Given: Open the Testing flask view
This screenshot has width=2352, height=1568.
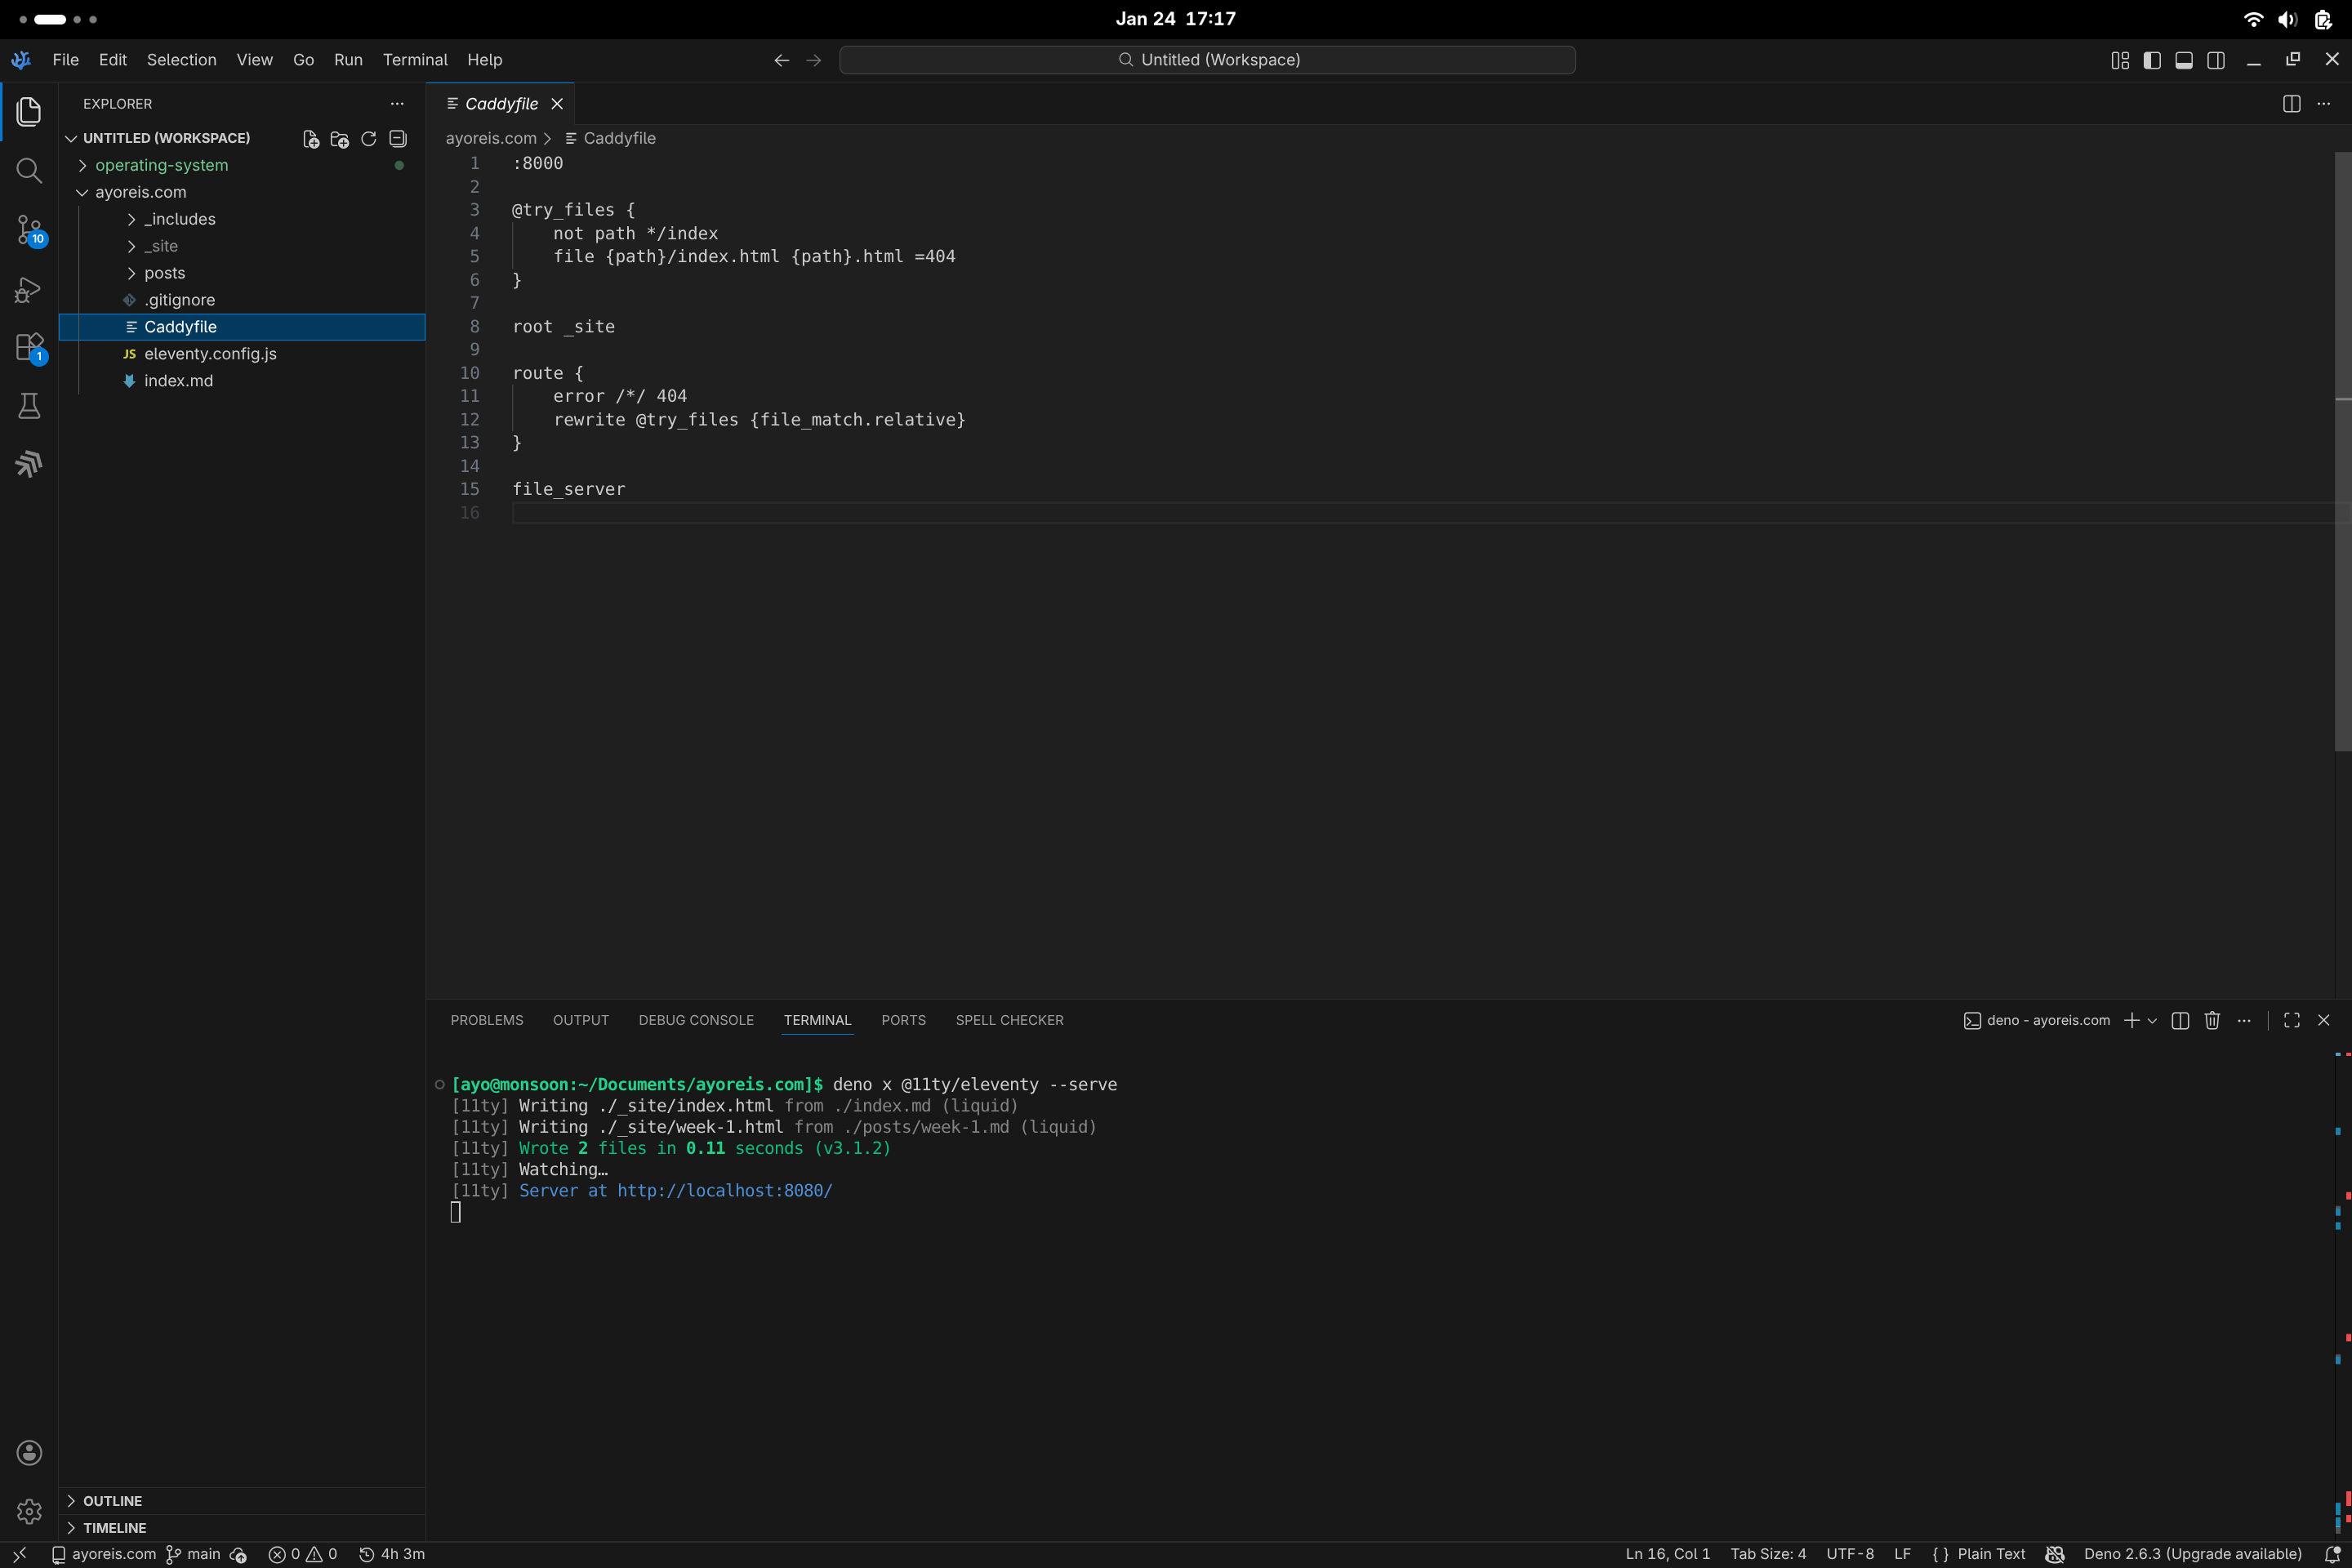Looking at the screenshot, I should coord(29,406).
